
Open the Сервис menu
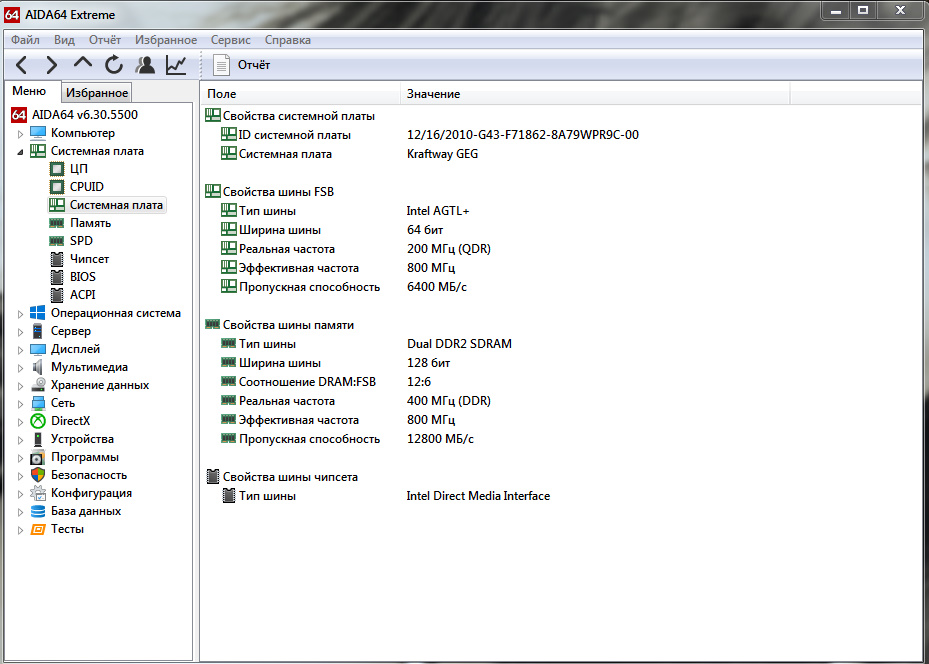(230, 40)
